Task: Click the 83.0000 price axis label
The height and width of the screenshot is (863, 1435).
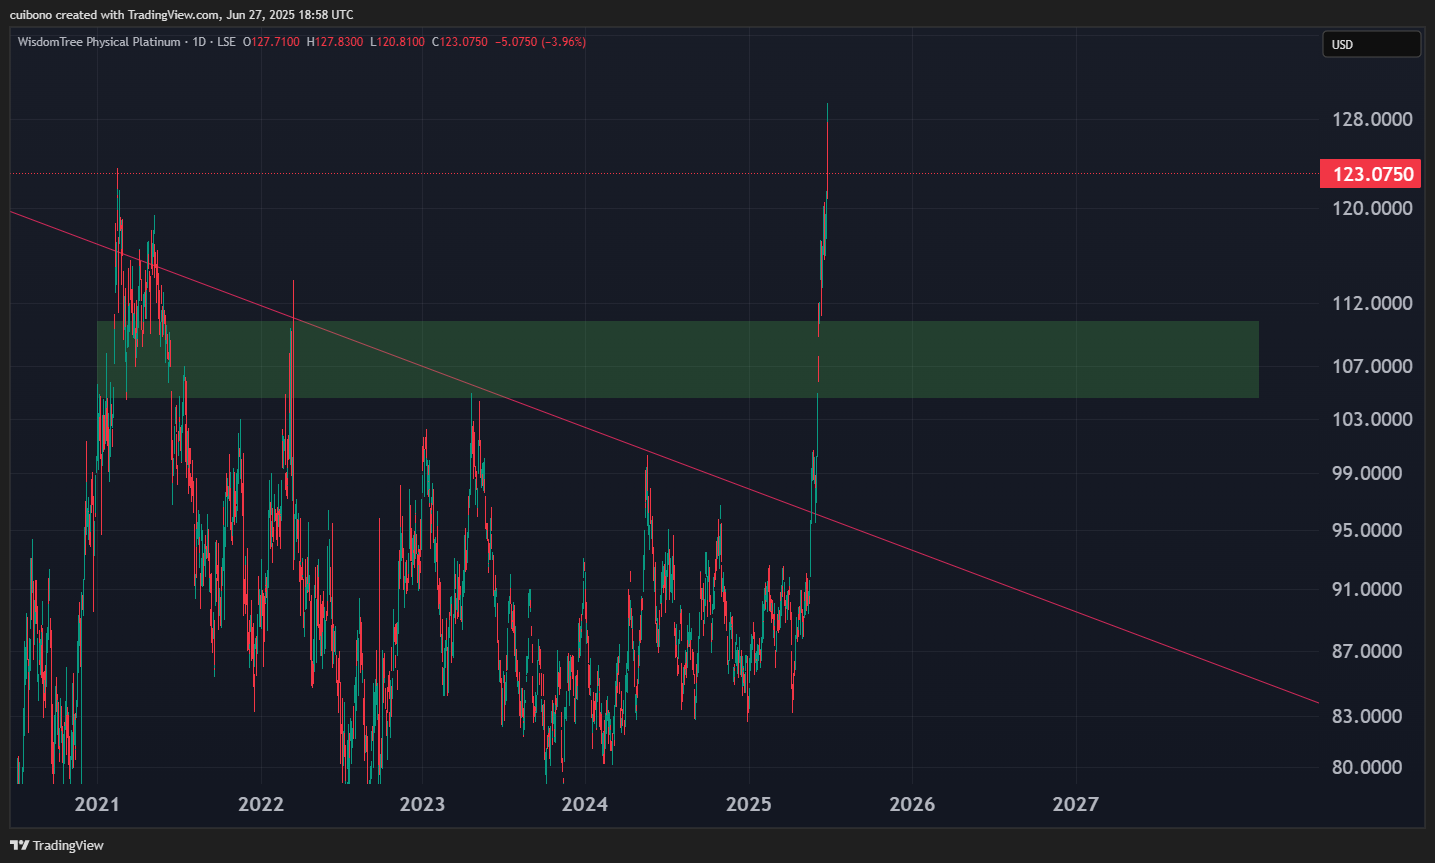Action: click(1367, 716)
